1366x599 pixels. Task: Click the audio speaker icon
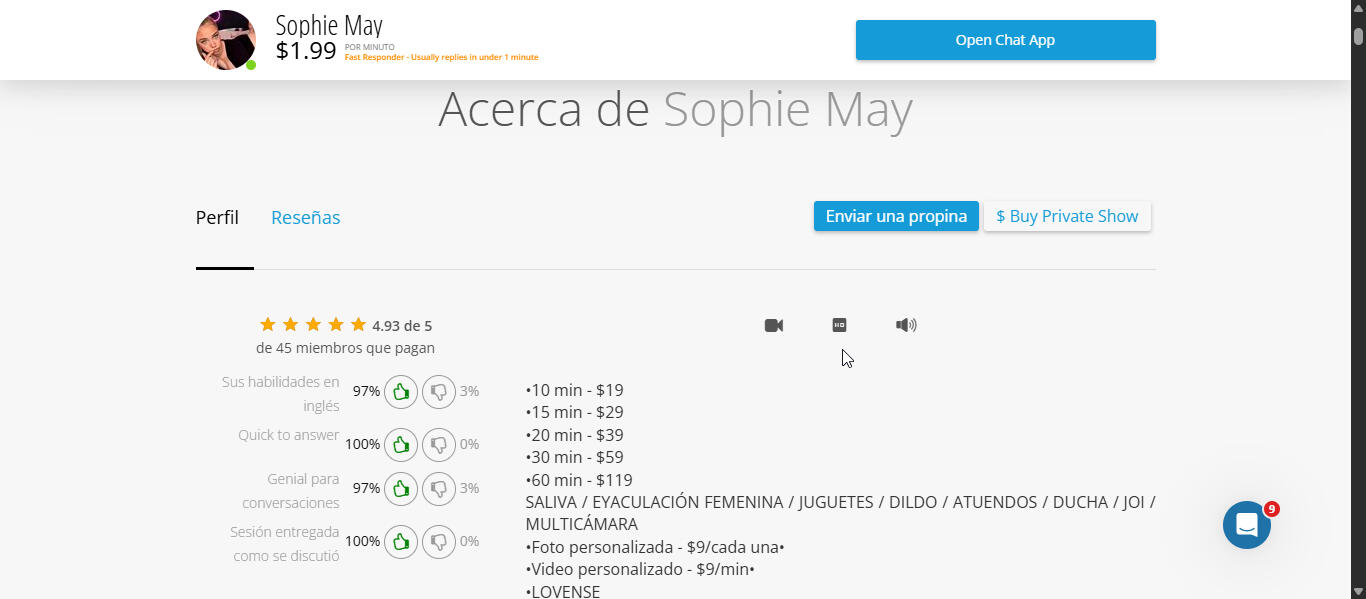(906, 325)
